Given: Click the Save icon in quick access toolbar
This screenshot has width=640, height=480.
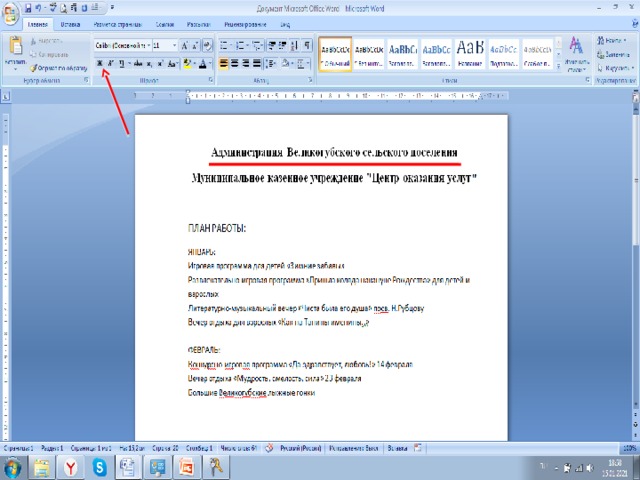Looking at the screenshot, I should coord(26,6).
